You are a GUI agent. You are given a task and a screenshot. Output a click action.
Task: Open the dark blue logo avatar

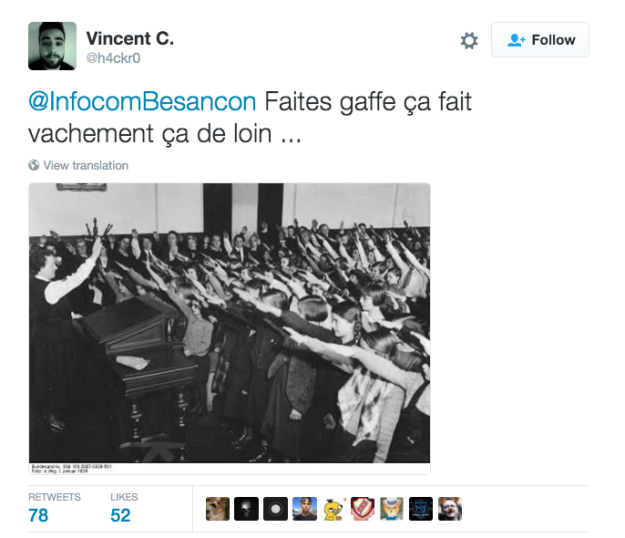point(421,509)
